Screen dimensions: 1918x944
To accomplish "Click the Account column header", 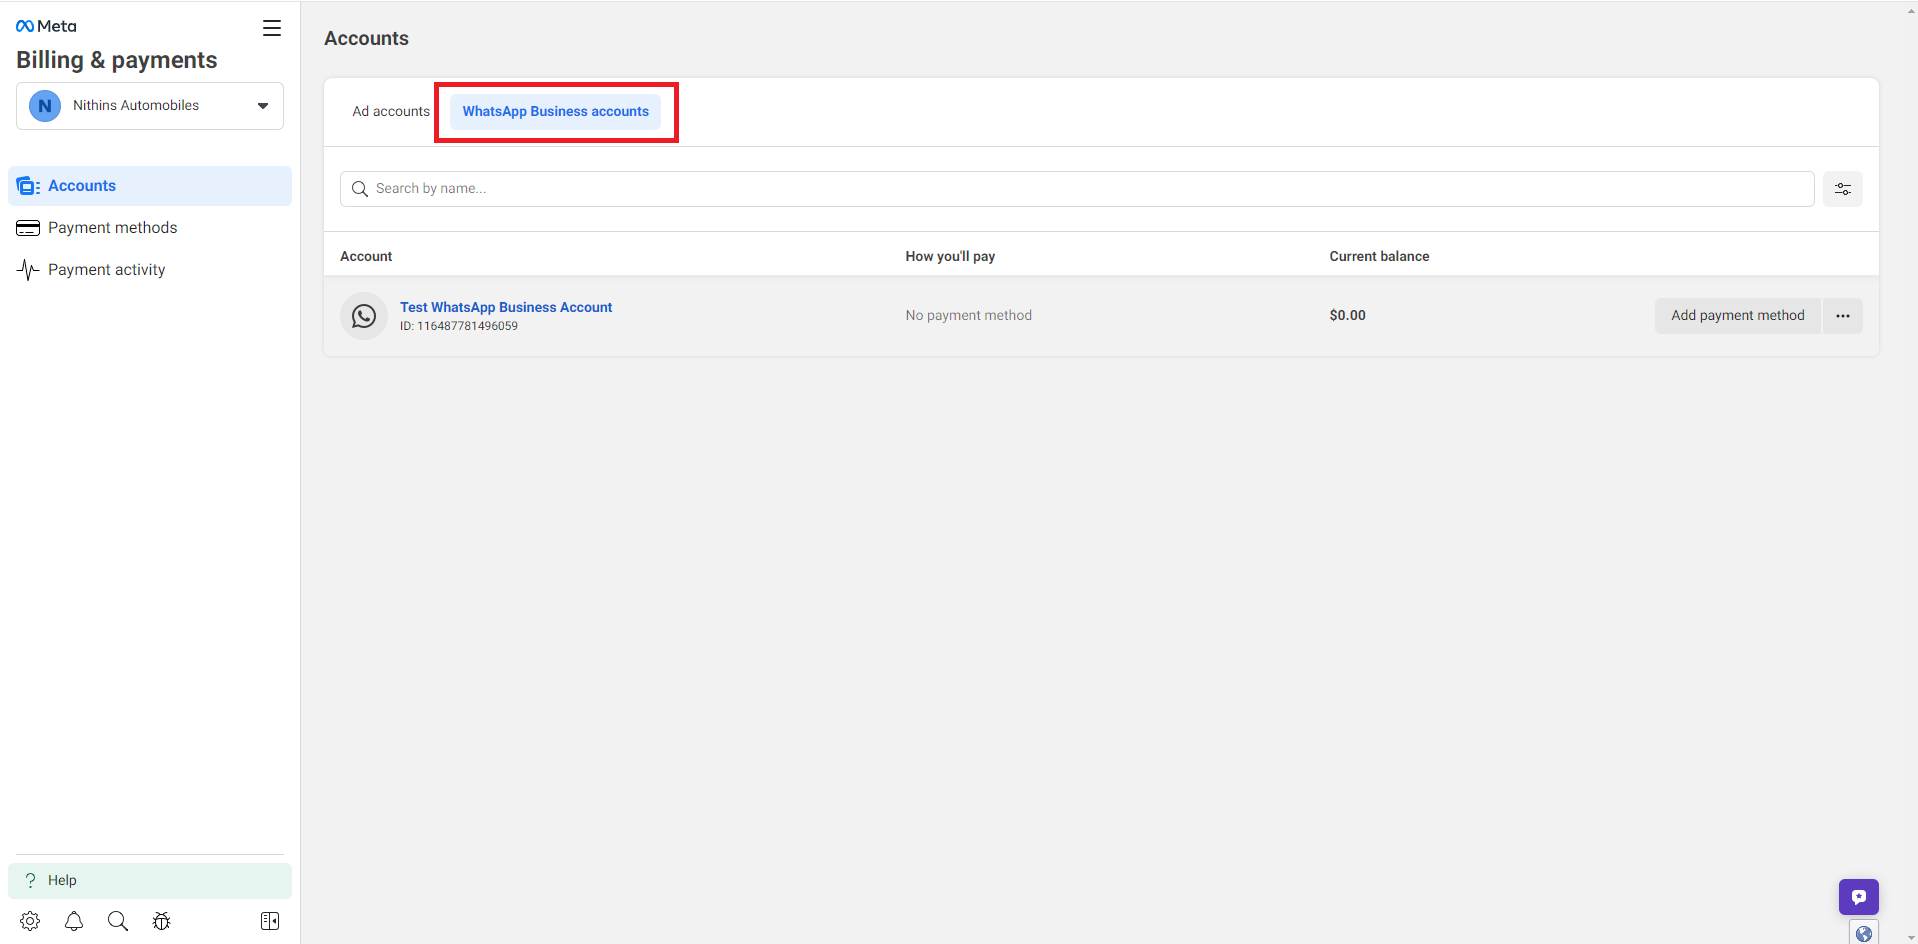I will tap(366, 256).
